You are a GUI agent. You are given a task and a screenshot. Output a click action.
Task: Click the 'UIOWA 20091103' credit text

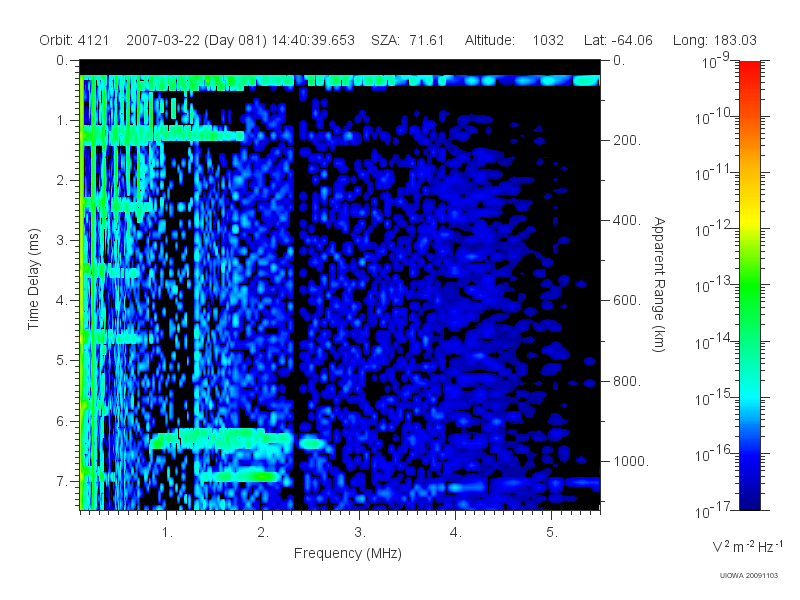tap(748, 576)
